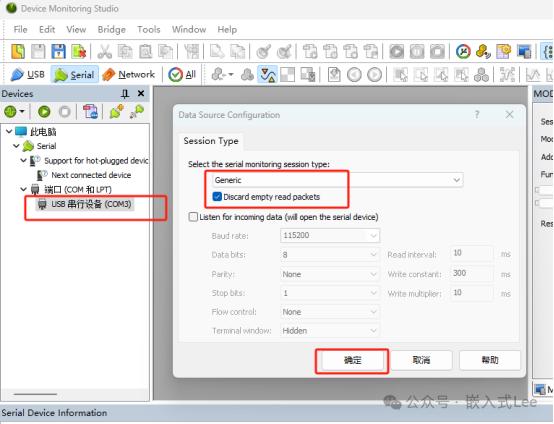Screen dimensions: 554x424
Task: Open the Edit menu
Action: (47, 29)
